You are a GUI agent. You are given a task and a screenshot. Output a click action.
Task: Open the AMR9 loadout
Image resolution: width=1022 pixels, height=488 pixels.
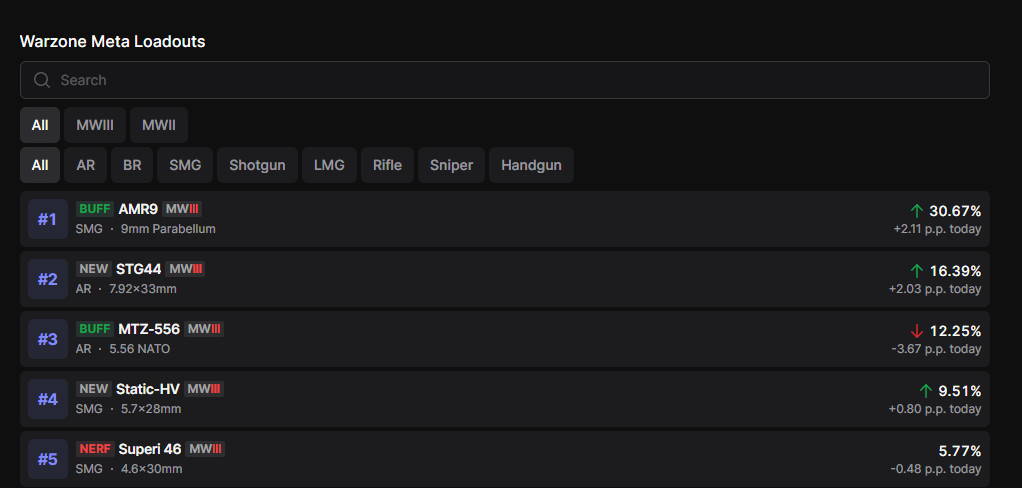tap(504, 219)
